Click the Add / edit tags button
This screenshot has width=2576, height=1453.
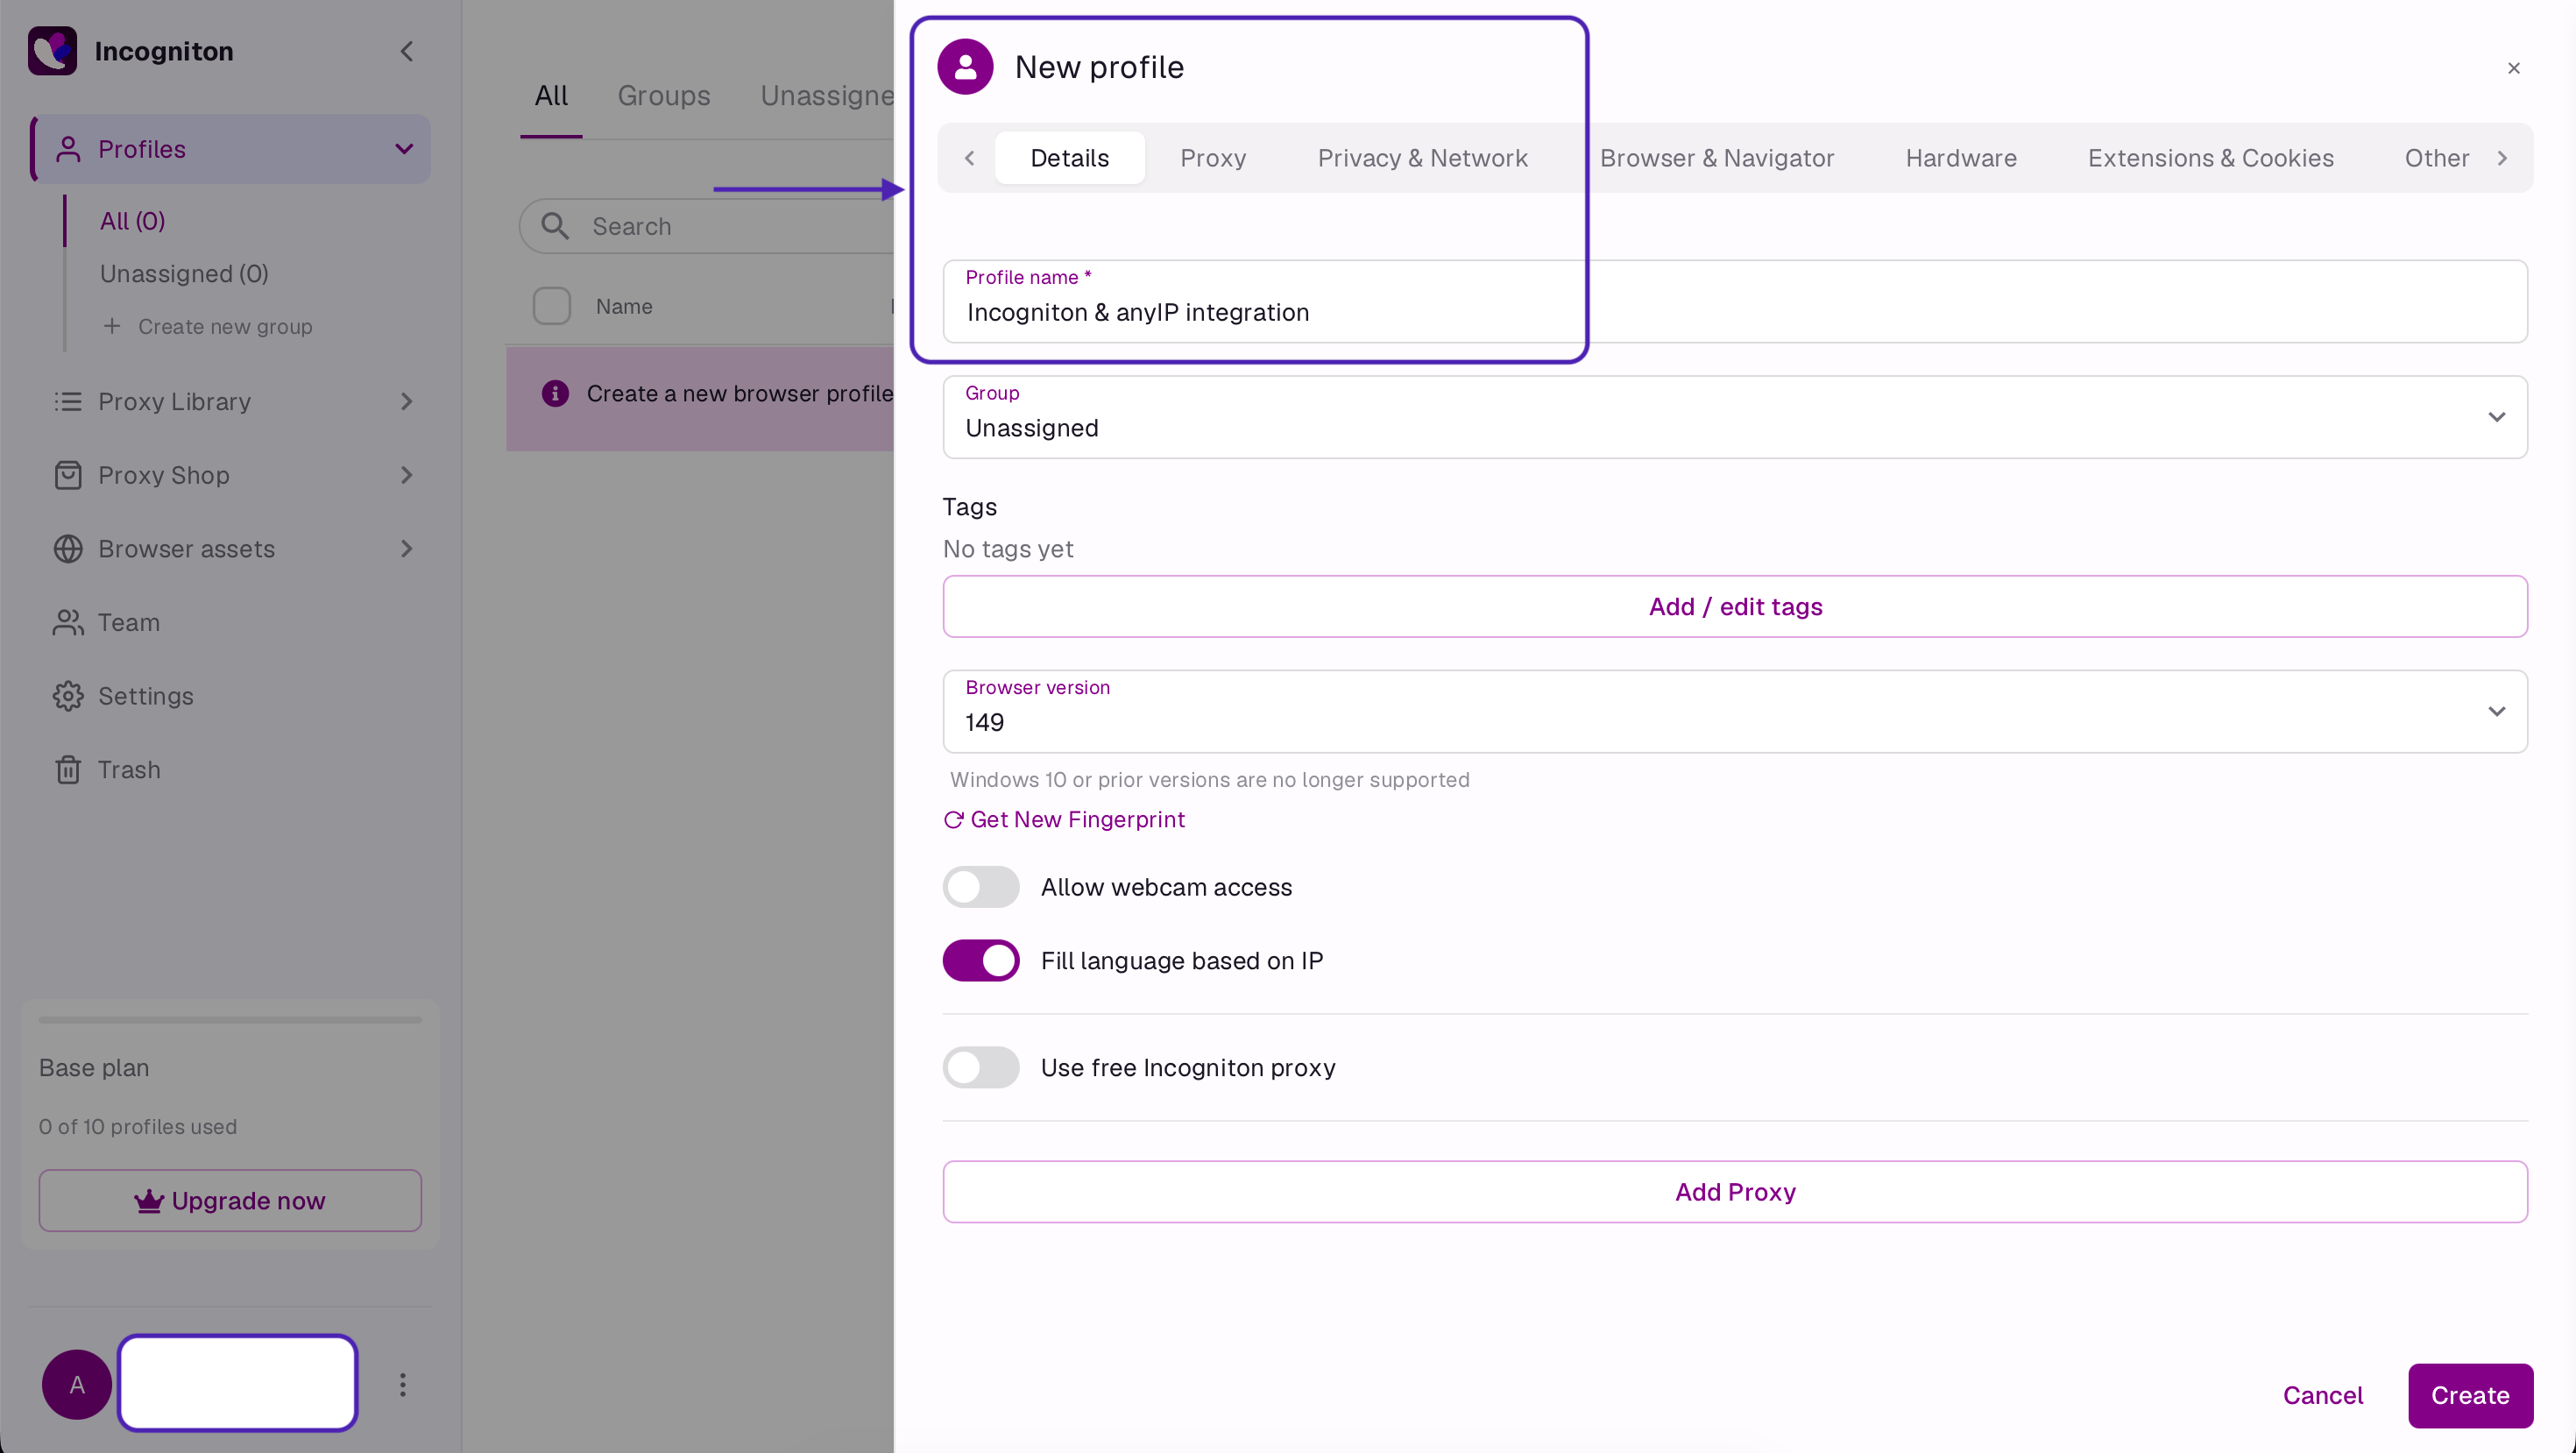click(1735, 606)
